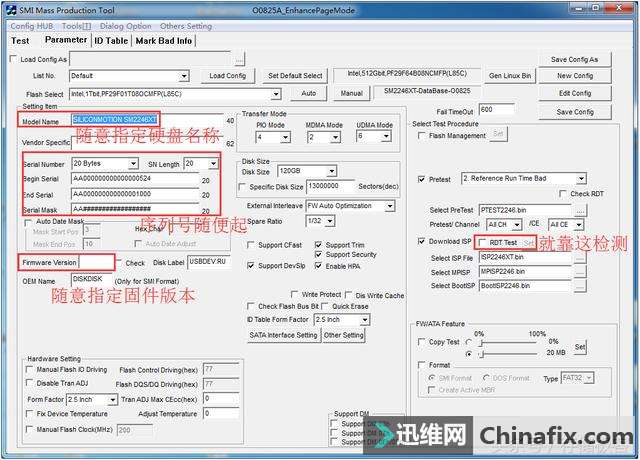The height and width of the screenshot is (460, 640).
Task: Click browse button beside Select ISP File
Action: 580,258
